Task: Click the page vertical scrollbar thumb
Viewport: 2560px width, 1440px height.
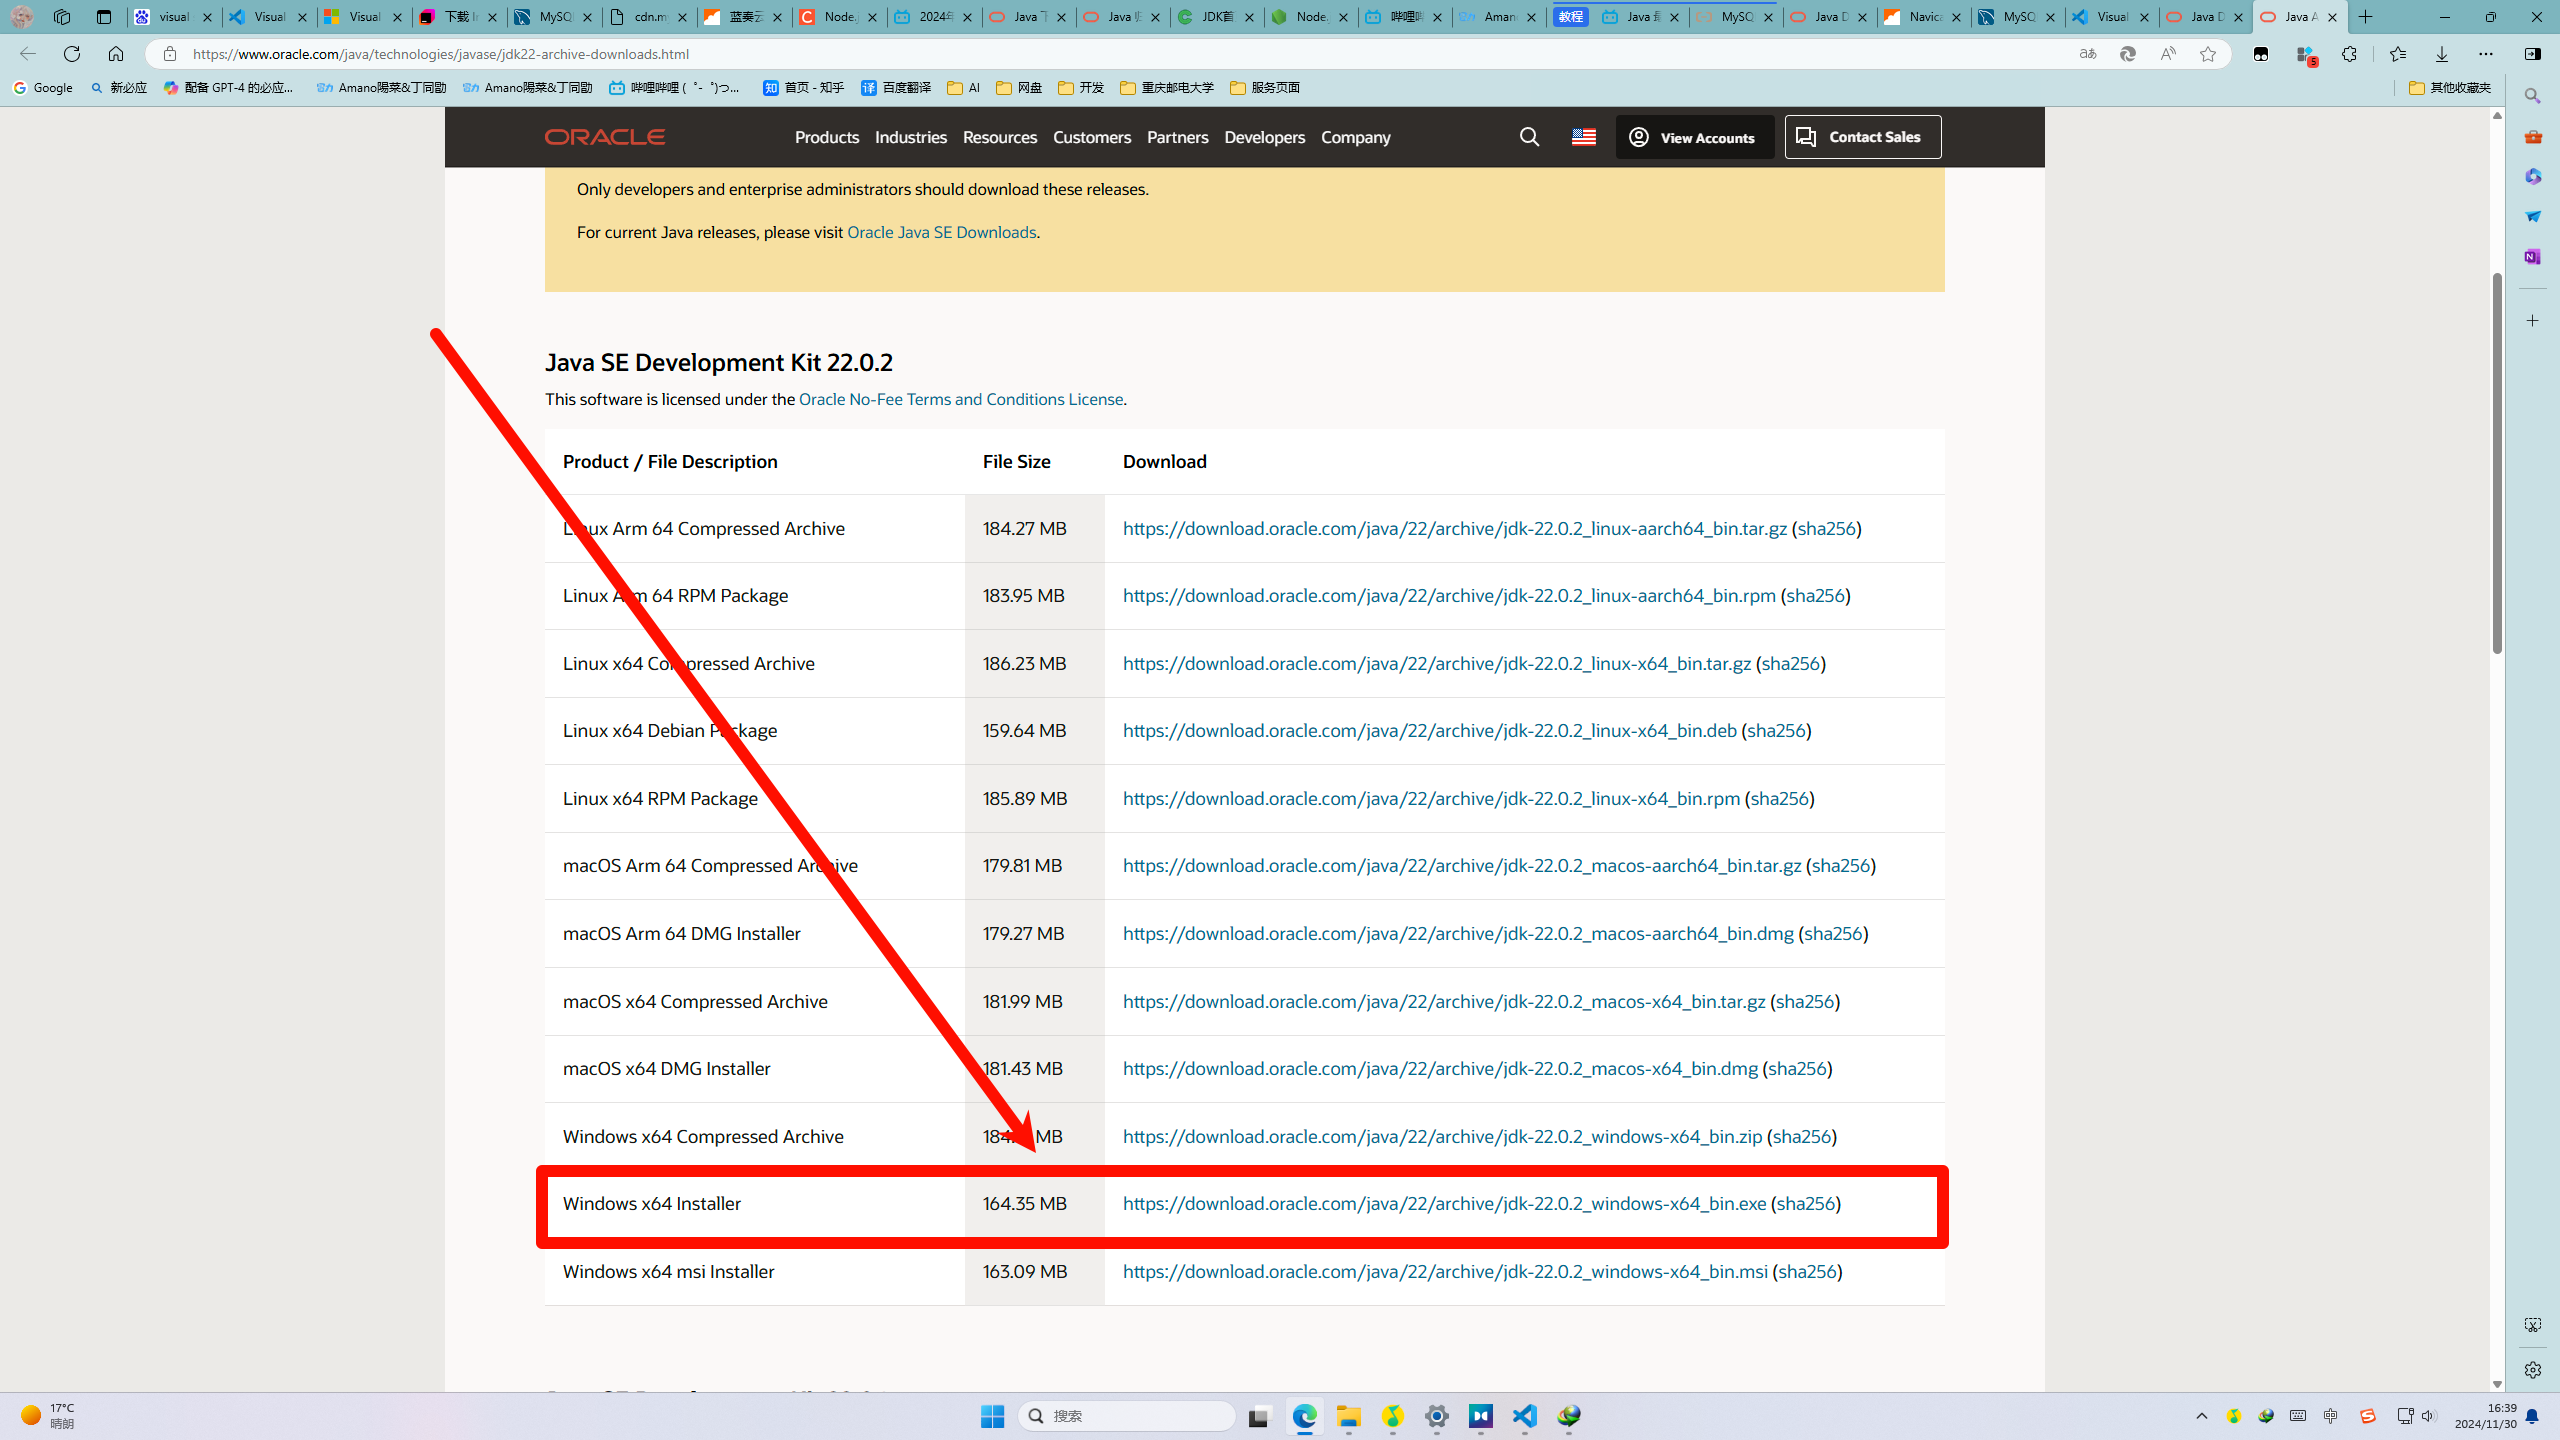Action: pos(2497,463)
